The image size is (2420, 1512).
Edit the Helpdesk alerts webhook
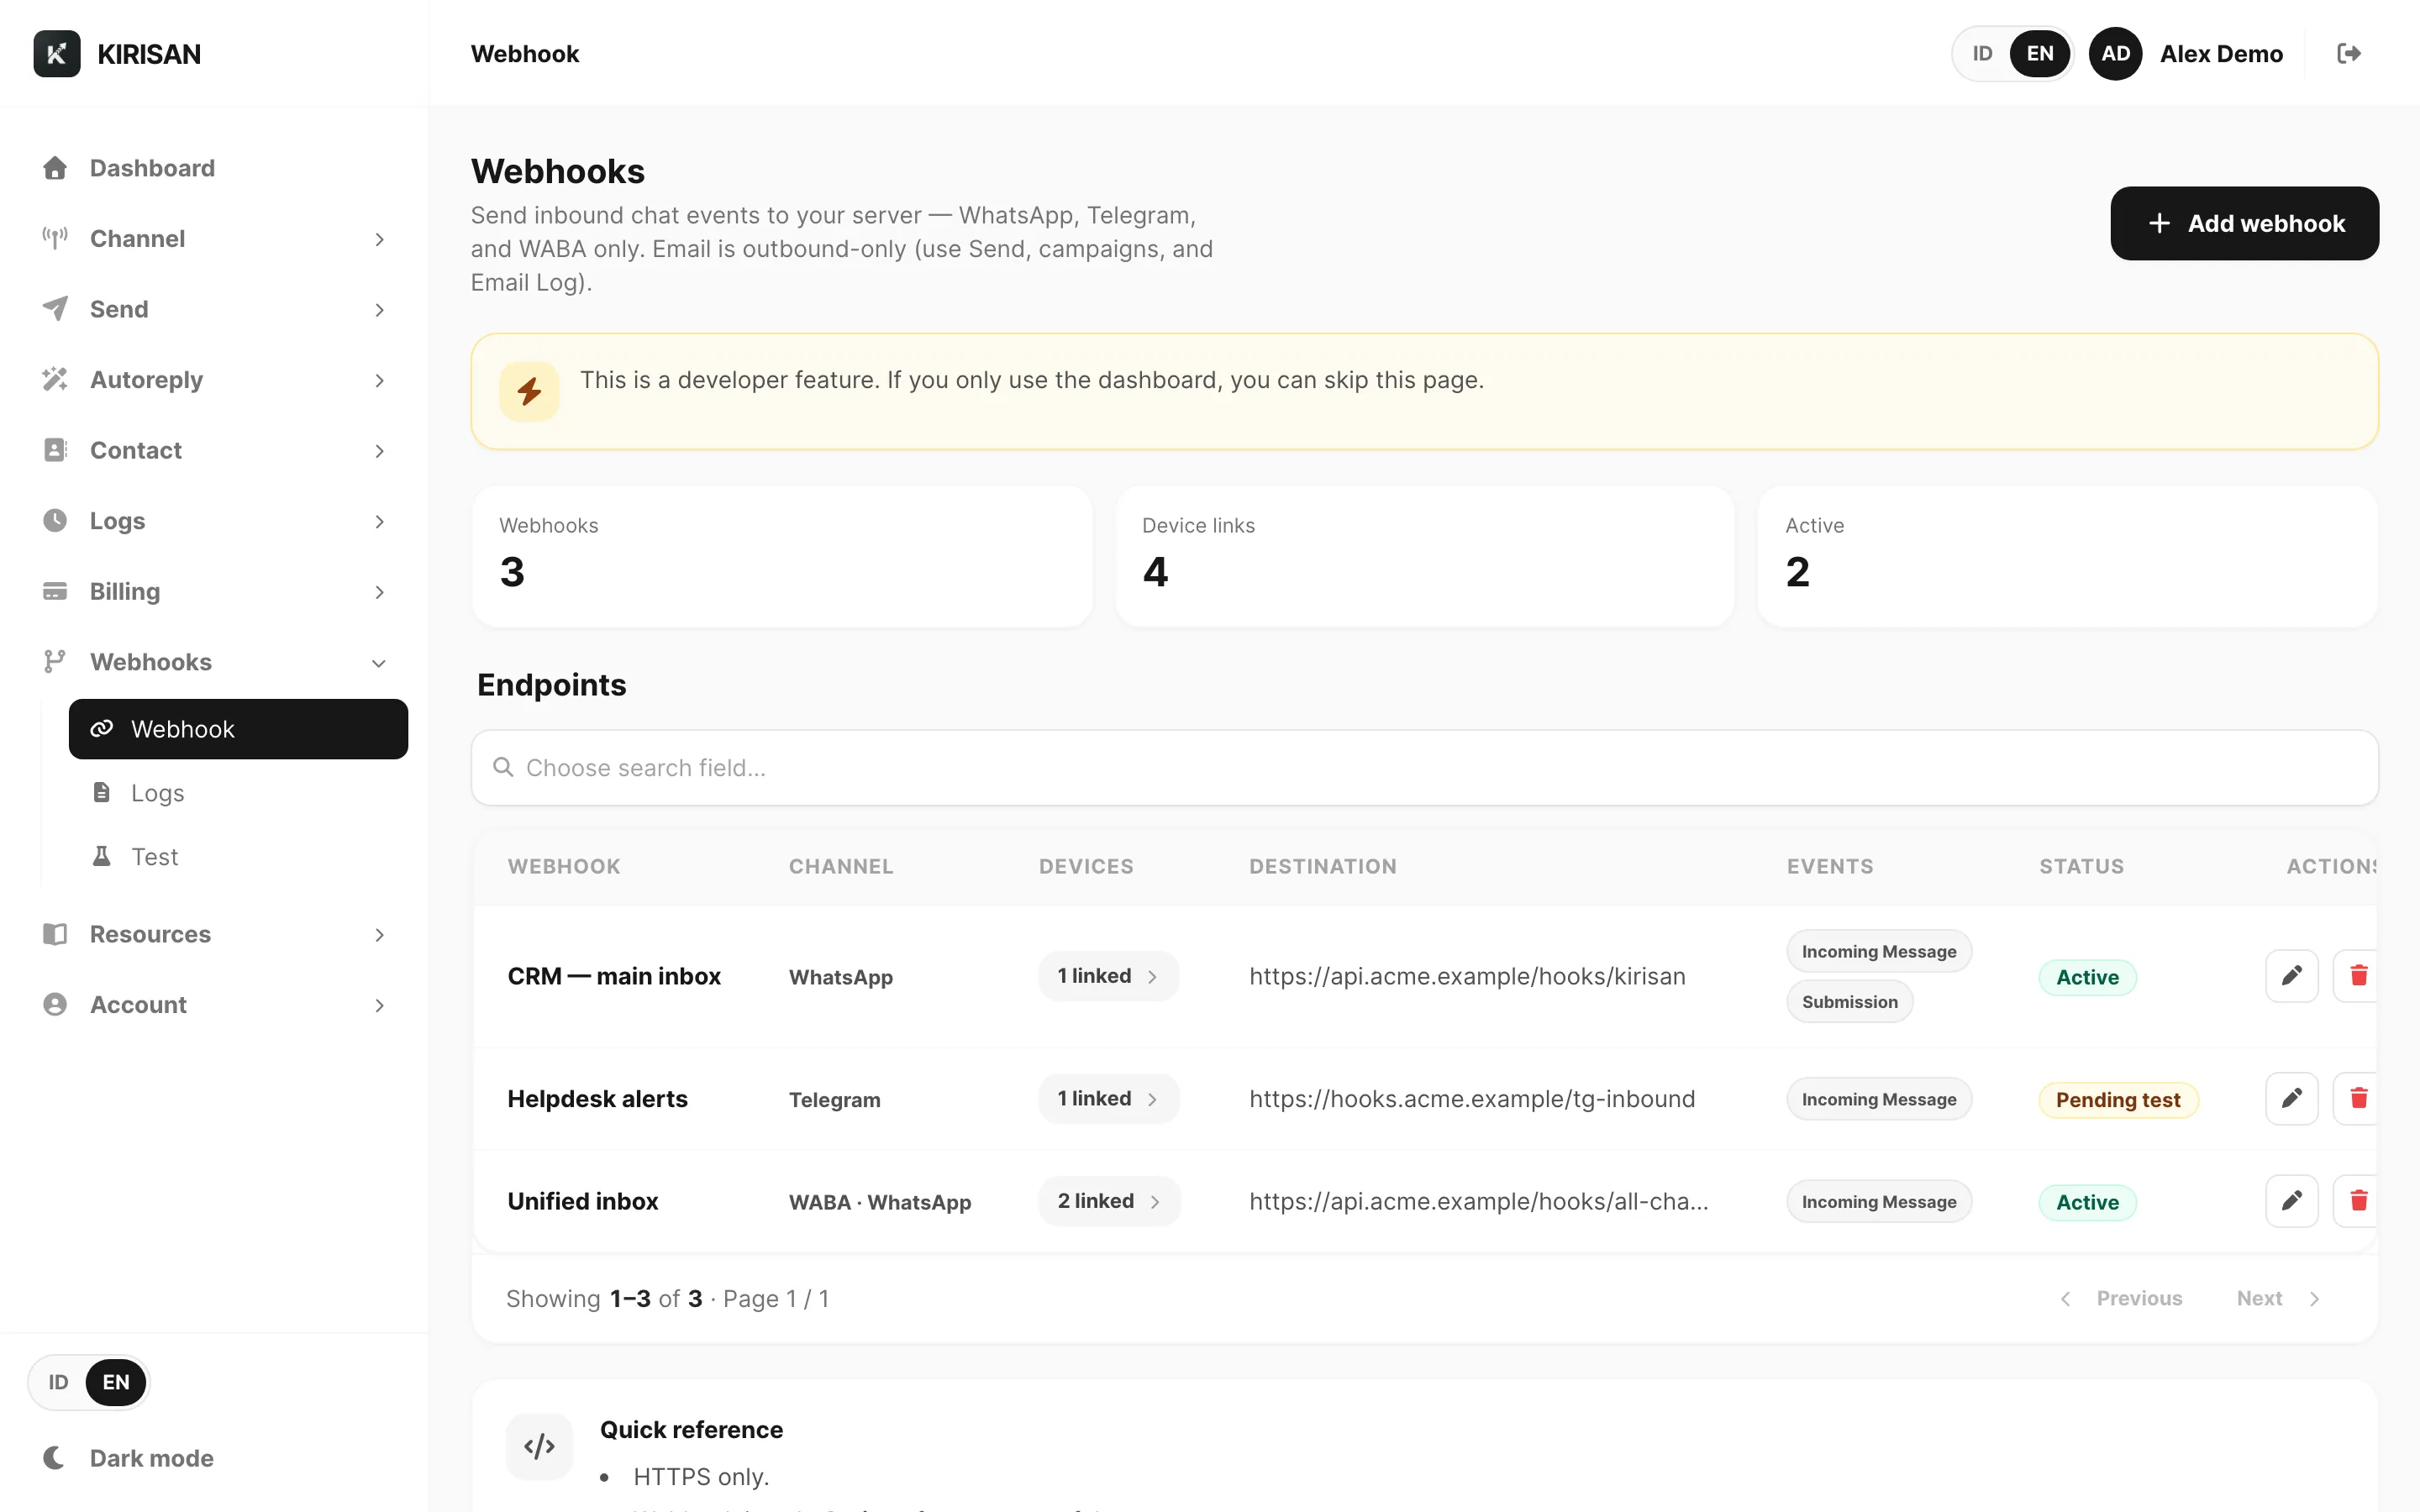tap(2291, 1099)
